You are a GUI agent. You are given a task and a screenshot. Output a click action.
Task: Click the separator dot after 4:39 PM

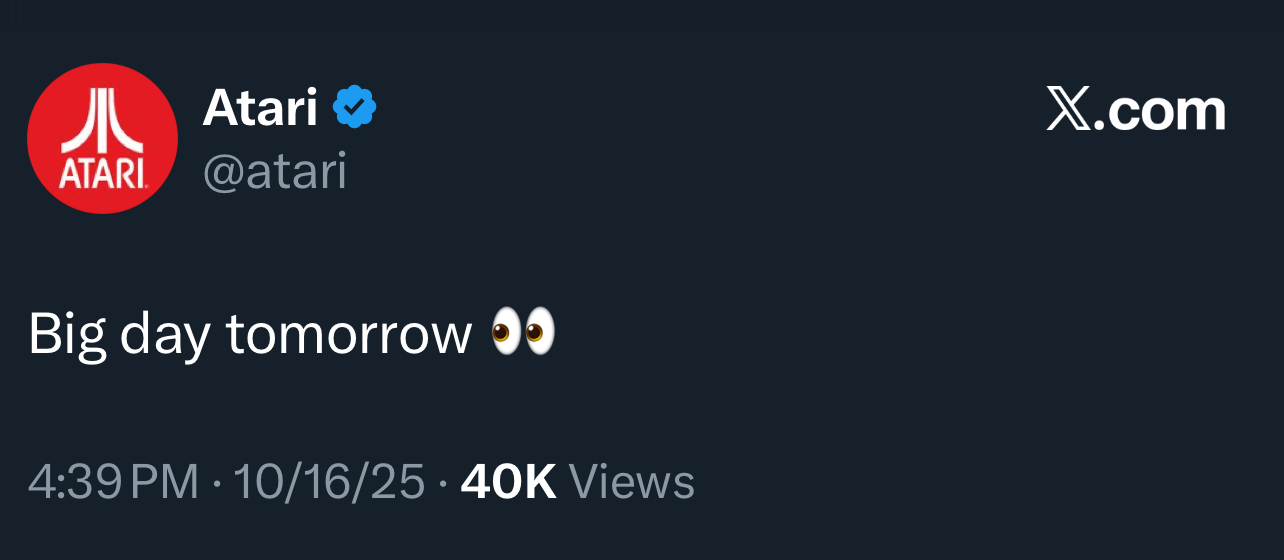[x=217, y=484]
